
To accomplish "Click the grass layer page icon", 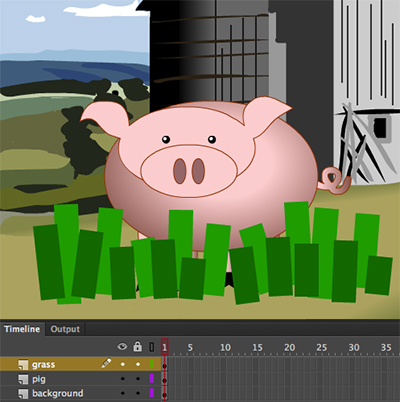I will tap(23, 364).
